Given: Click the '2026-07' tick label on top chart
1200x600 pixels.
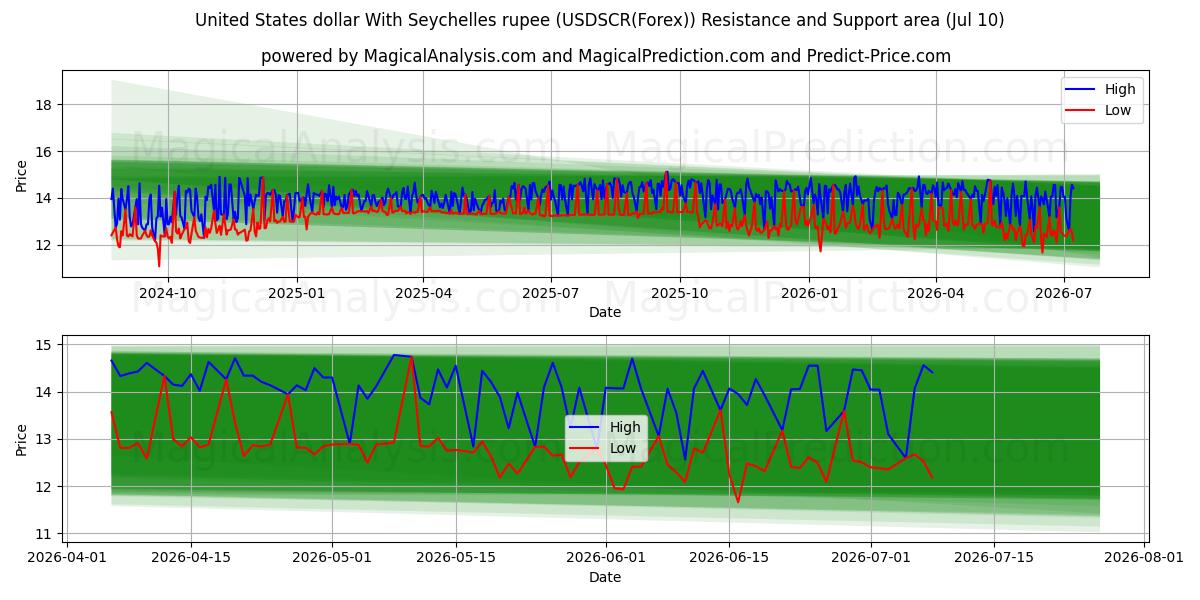Looking at the screenshot, I should point(1063,294).
